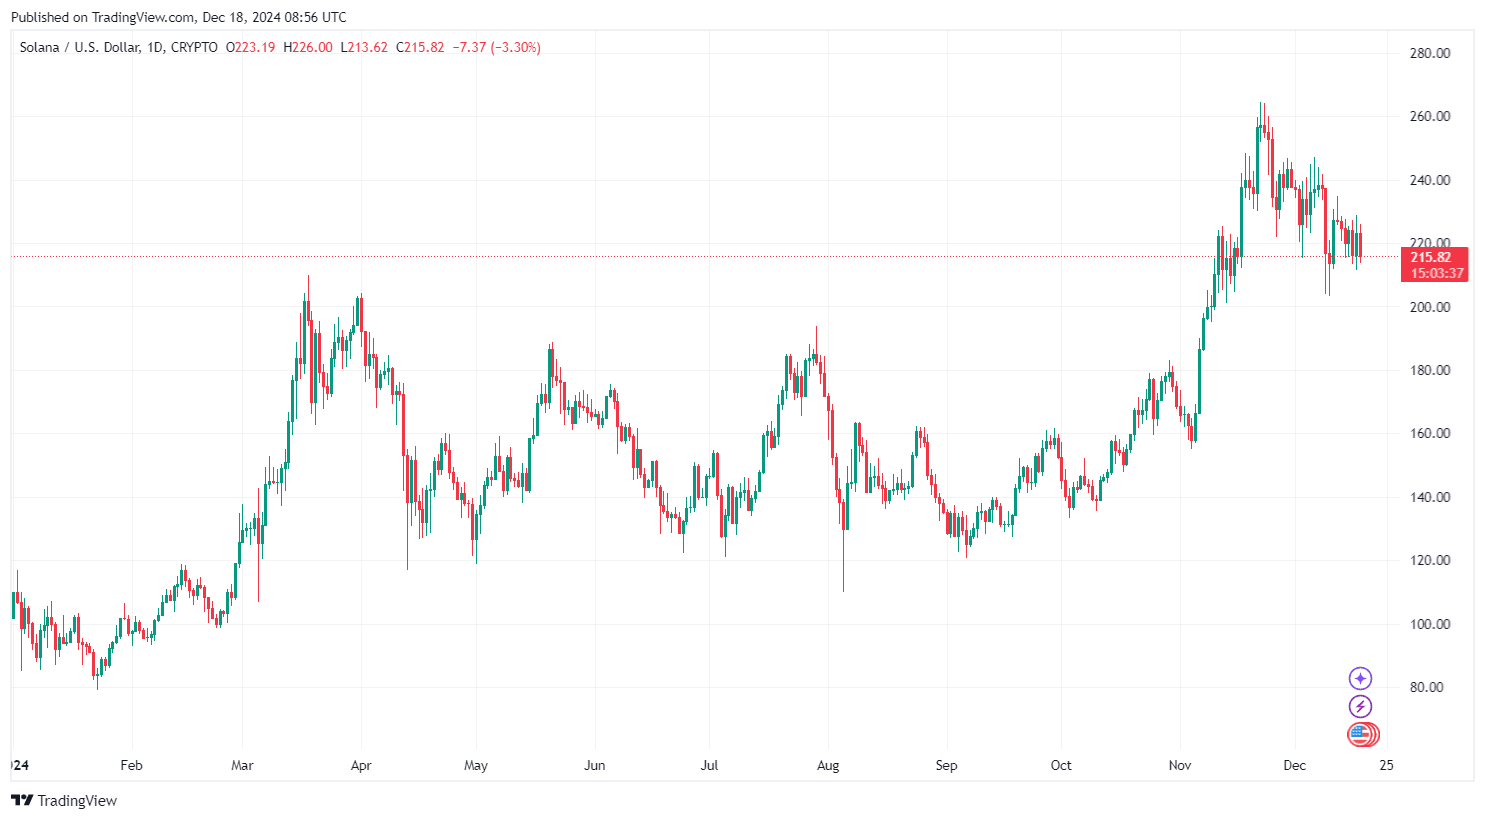Viewport: 1485px width, 820px height.
Task: Click the 25 date label on time axis
Action: tap(1386, 765)
